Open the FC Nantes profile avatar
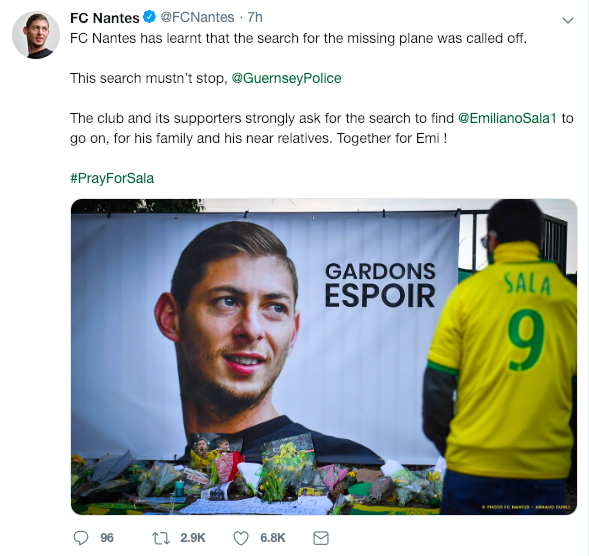 pyautogui.click(x=36, y=35)
